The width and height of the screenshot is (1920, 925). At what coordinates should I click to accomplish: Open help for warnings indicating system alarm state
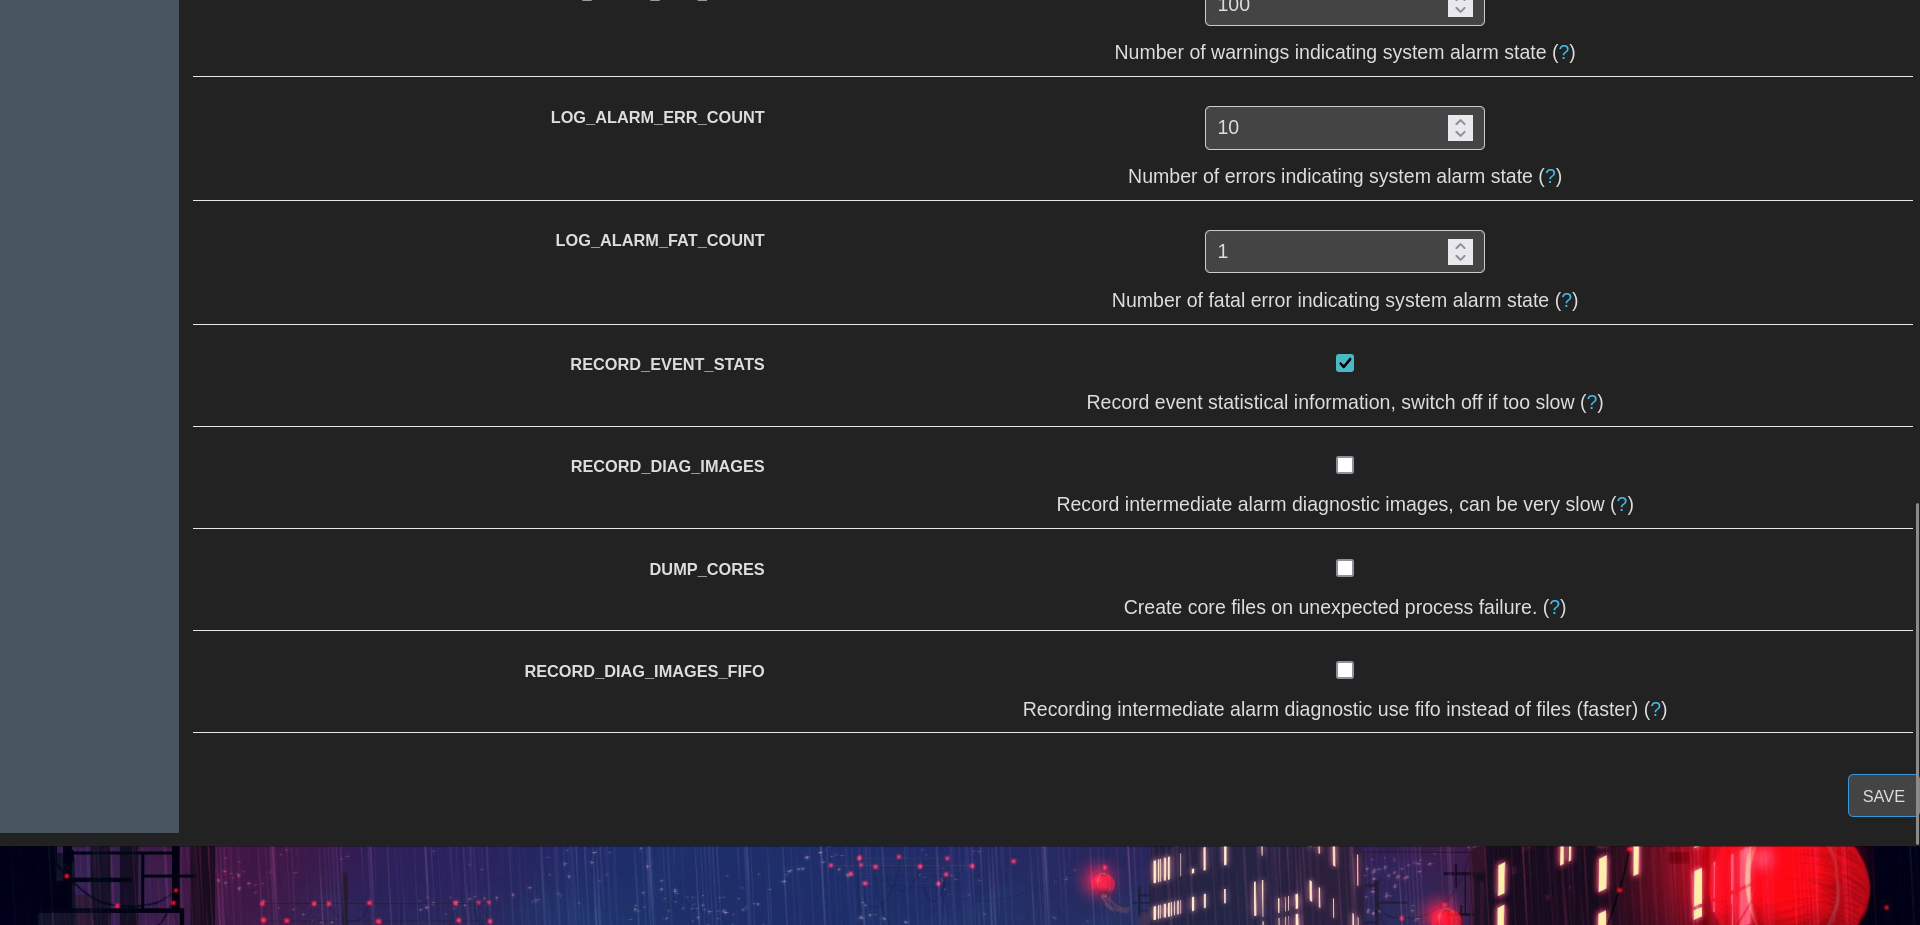click(1563, 53)
